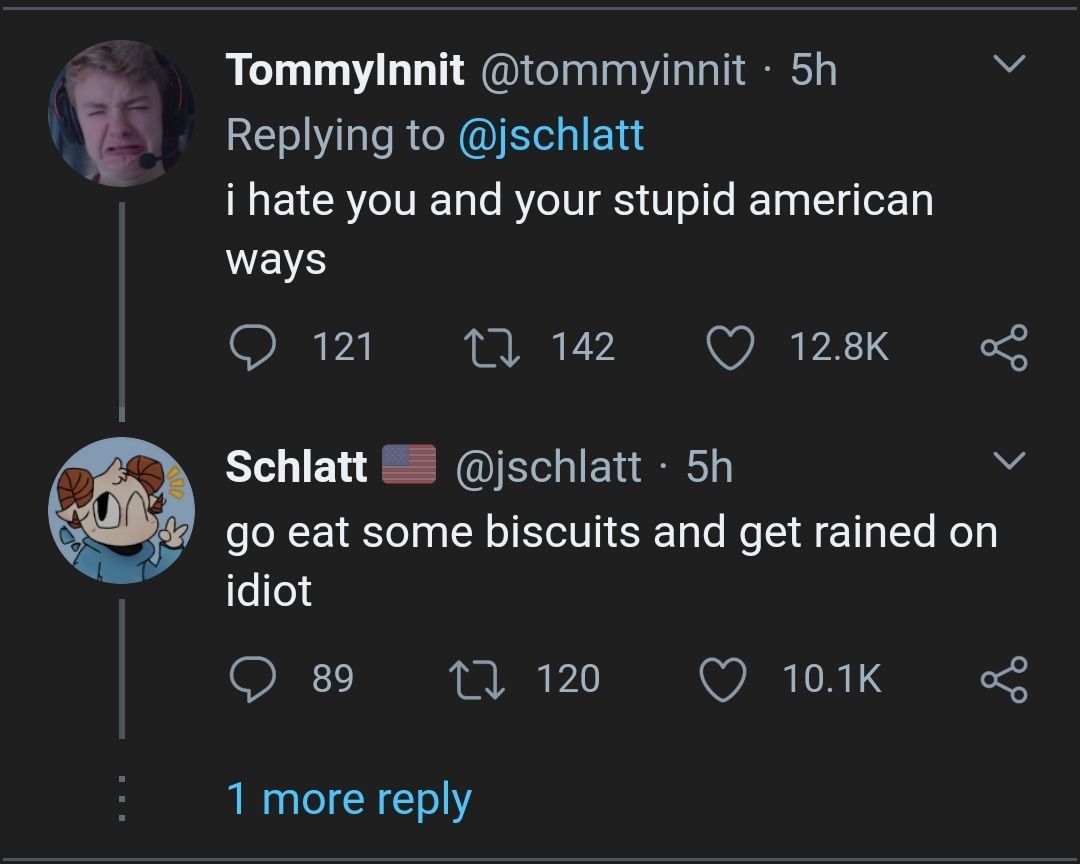Retweet TommyInnit's tweet
1080x864 pixels.
(x=491, y=347)
